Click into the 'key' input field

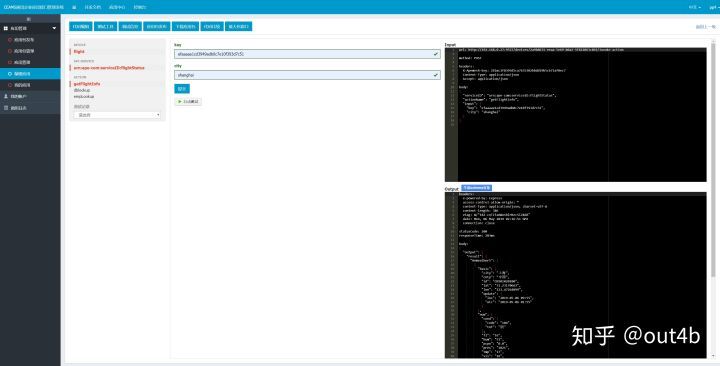click(307, 54)
